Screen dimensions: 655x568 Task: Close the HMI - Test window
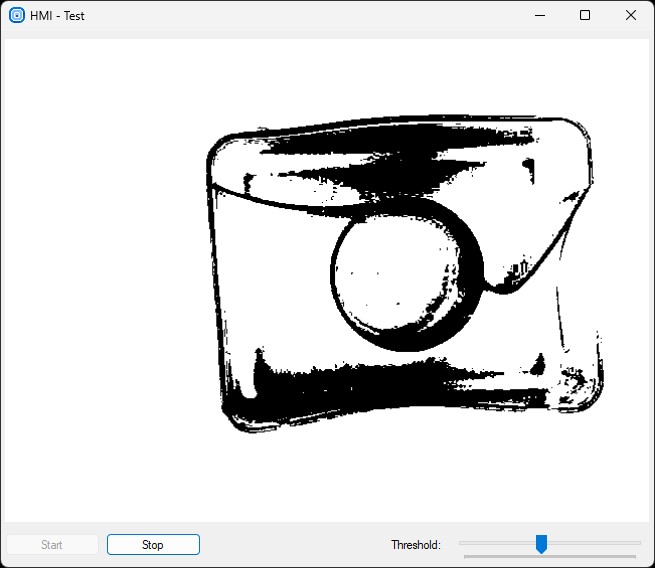tap(630, 15)
